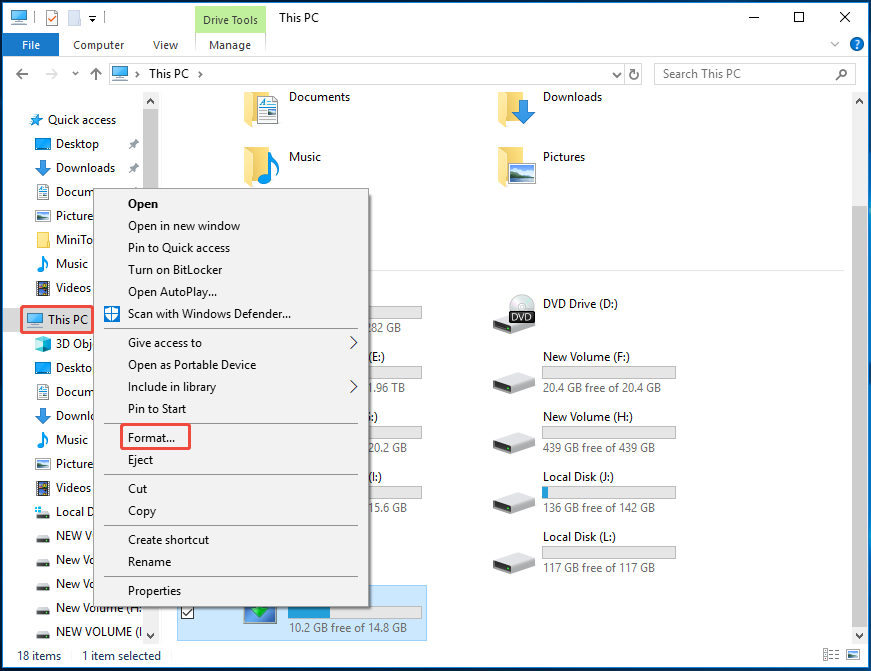The image size is (871, 671).
Task: Click navigation pane scroll up arrow
Action: (x=150, y=101)
